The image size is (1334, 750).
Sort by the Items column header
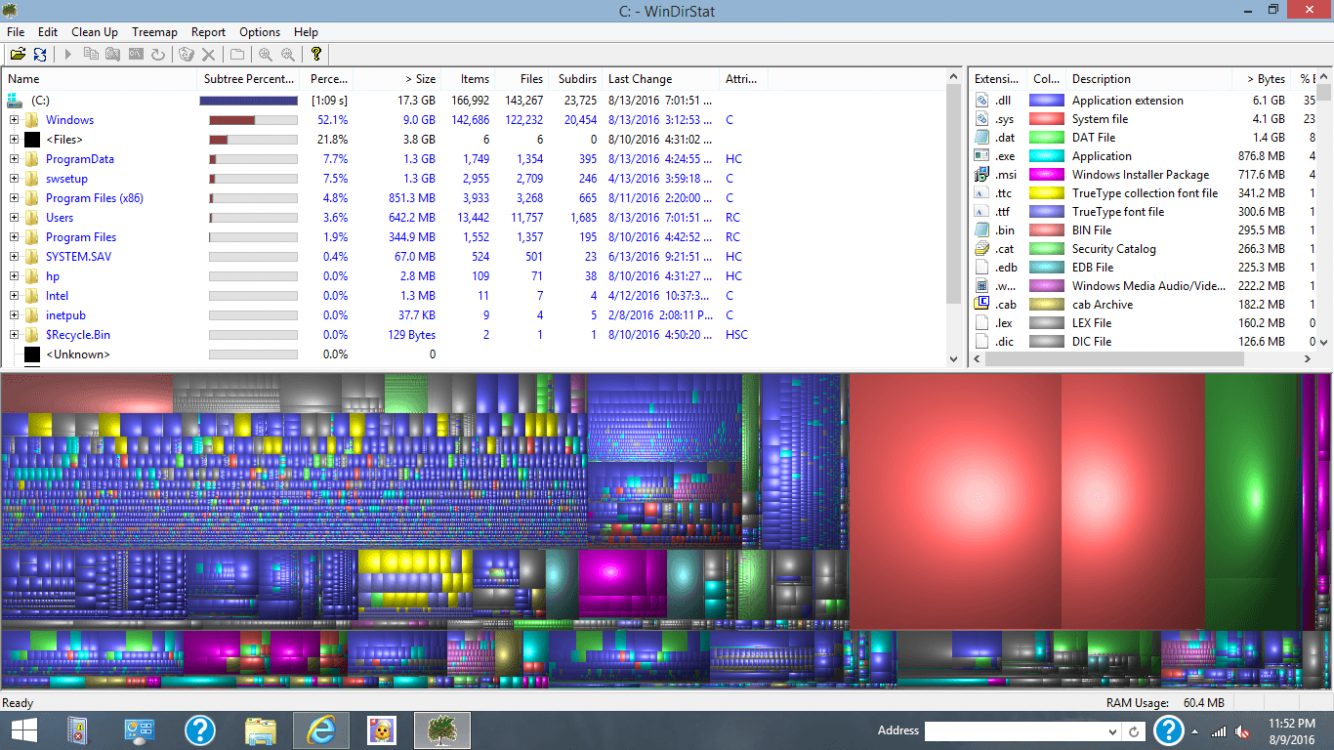click(x=468, y=79)
